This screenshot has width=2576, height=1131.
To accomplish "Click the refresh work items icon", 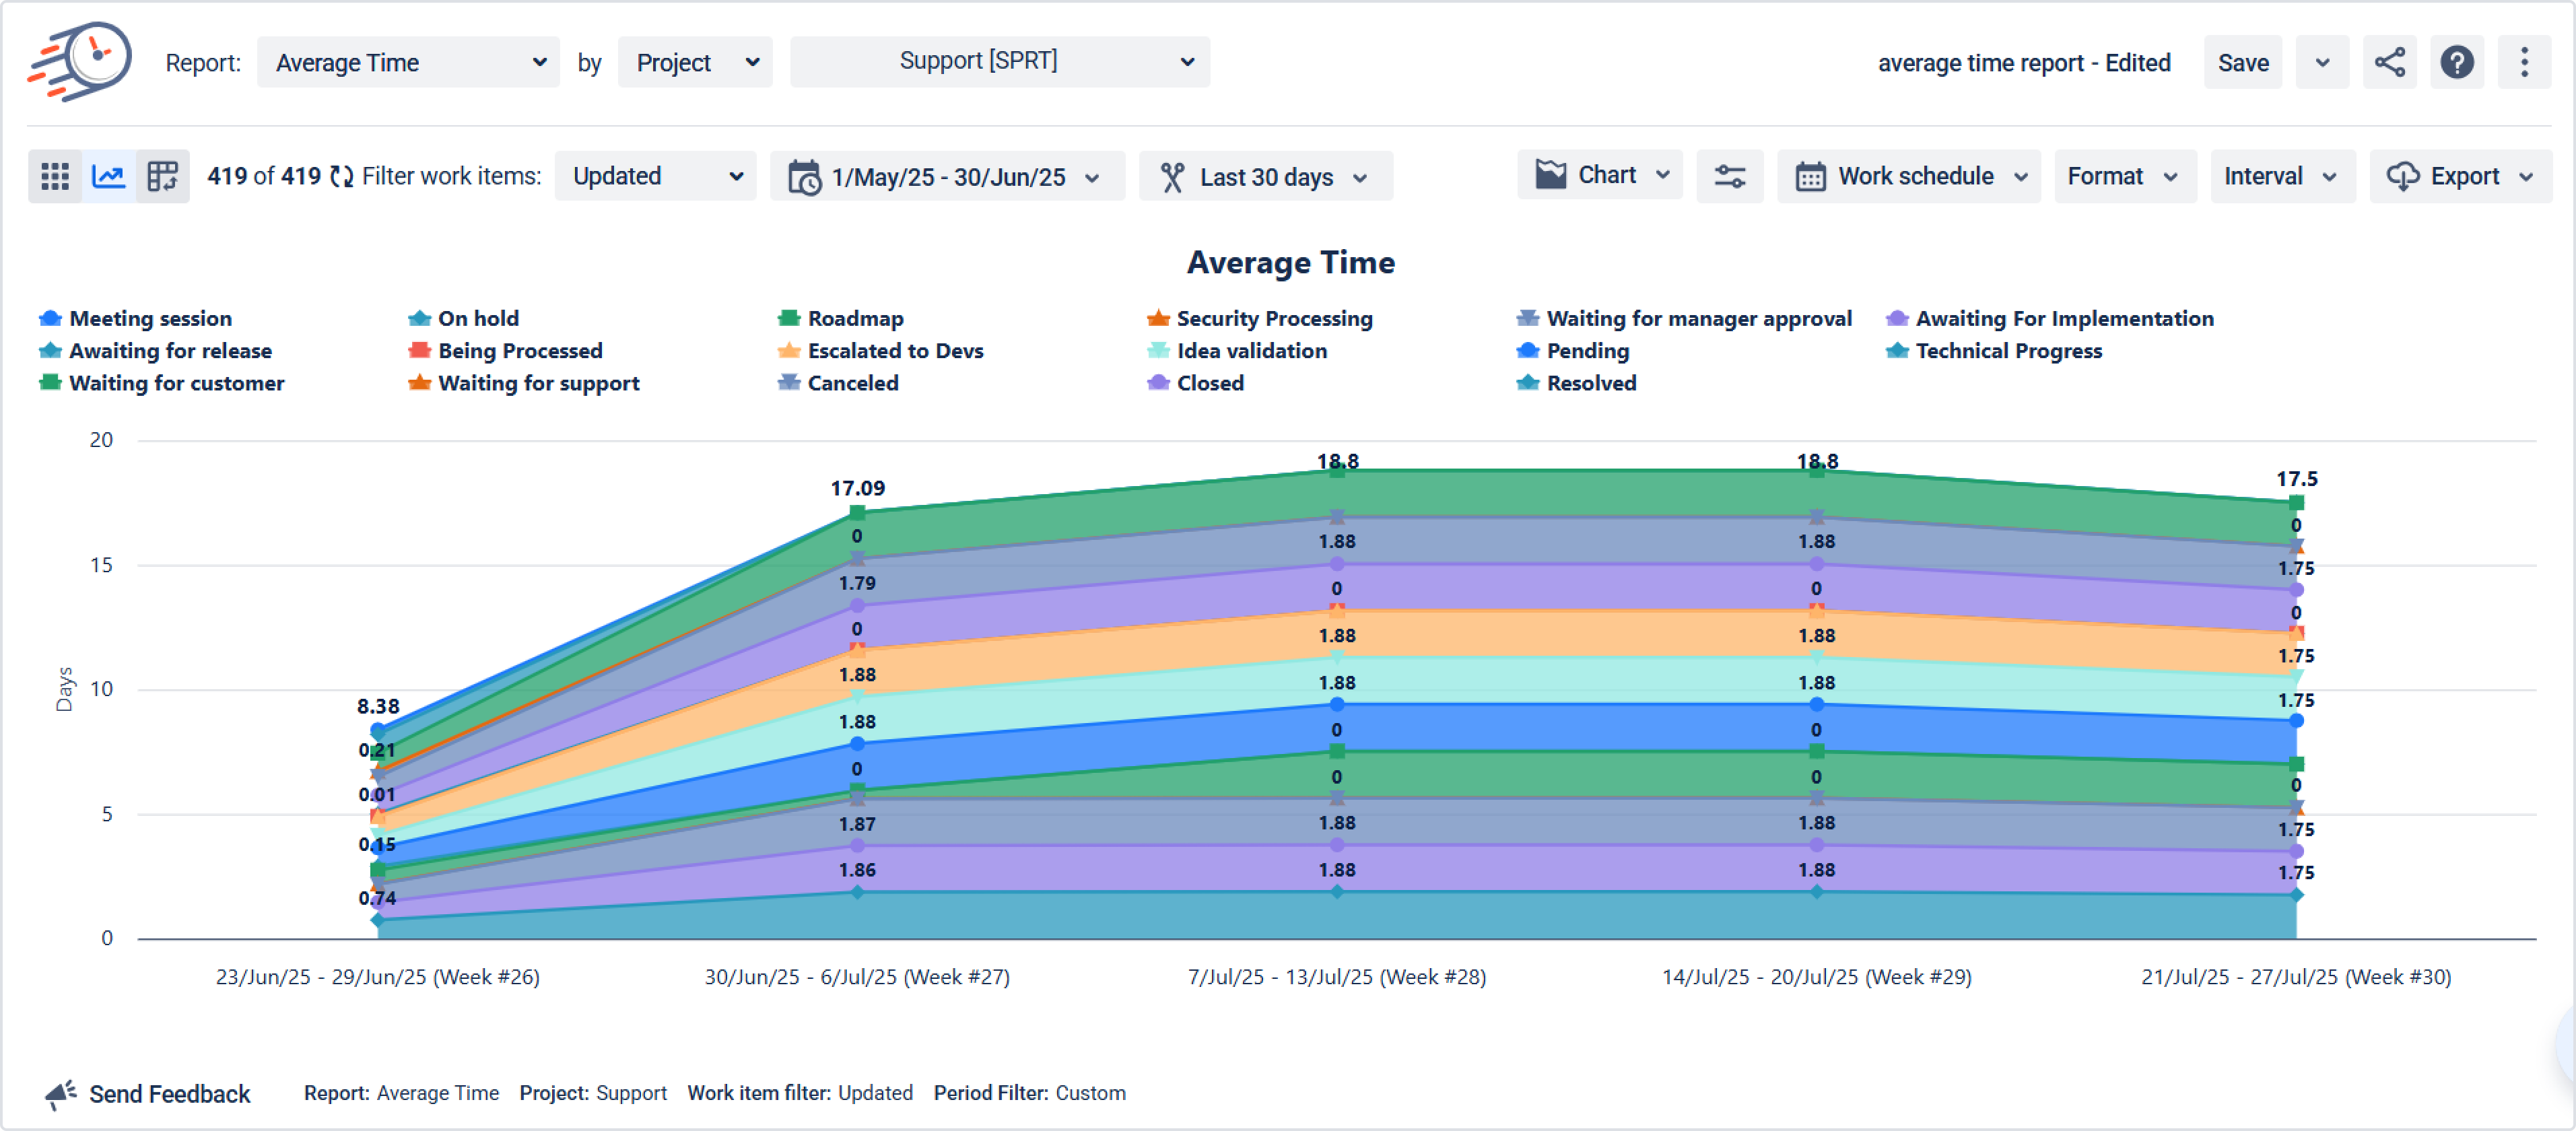I will (342, 177).
